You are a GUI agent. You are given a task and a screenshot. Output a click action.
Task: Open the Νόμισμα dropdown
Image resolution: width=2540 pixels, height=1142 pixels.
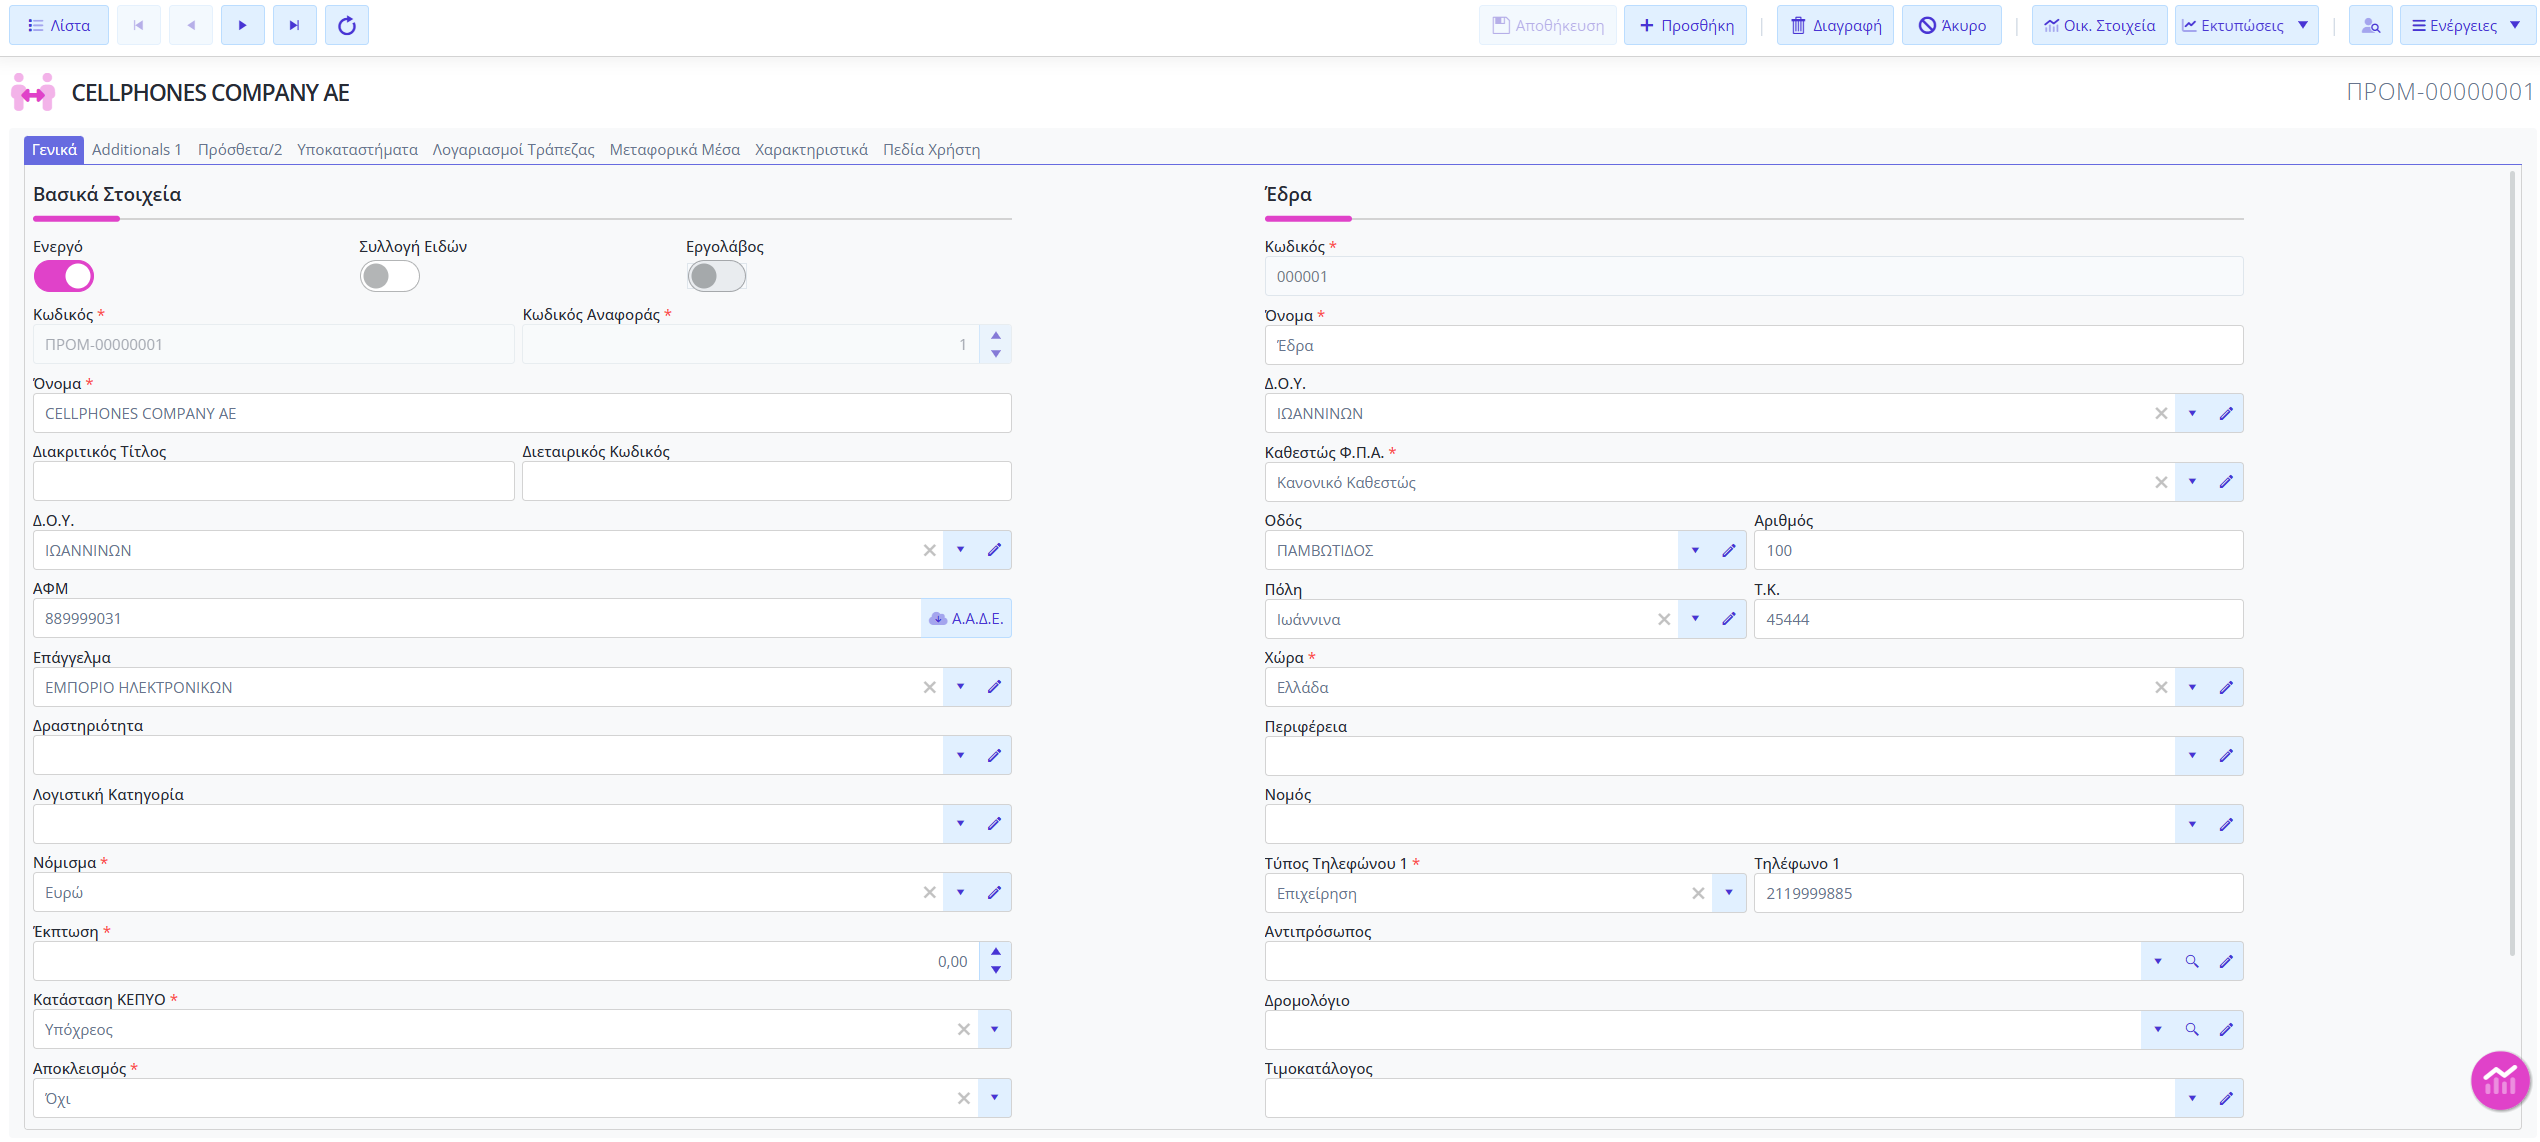pyautogui.click(x=961, y=892)
